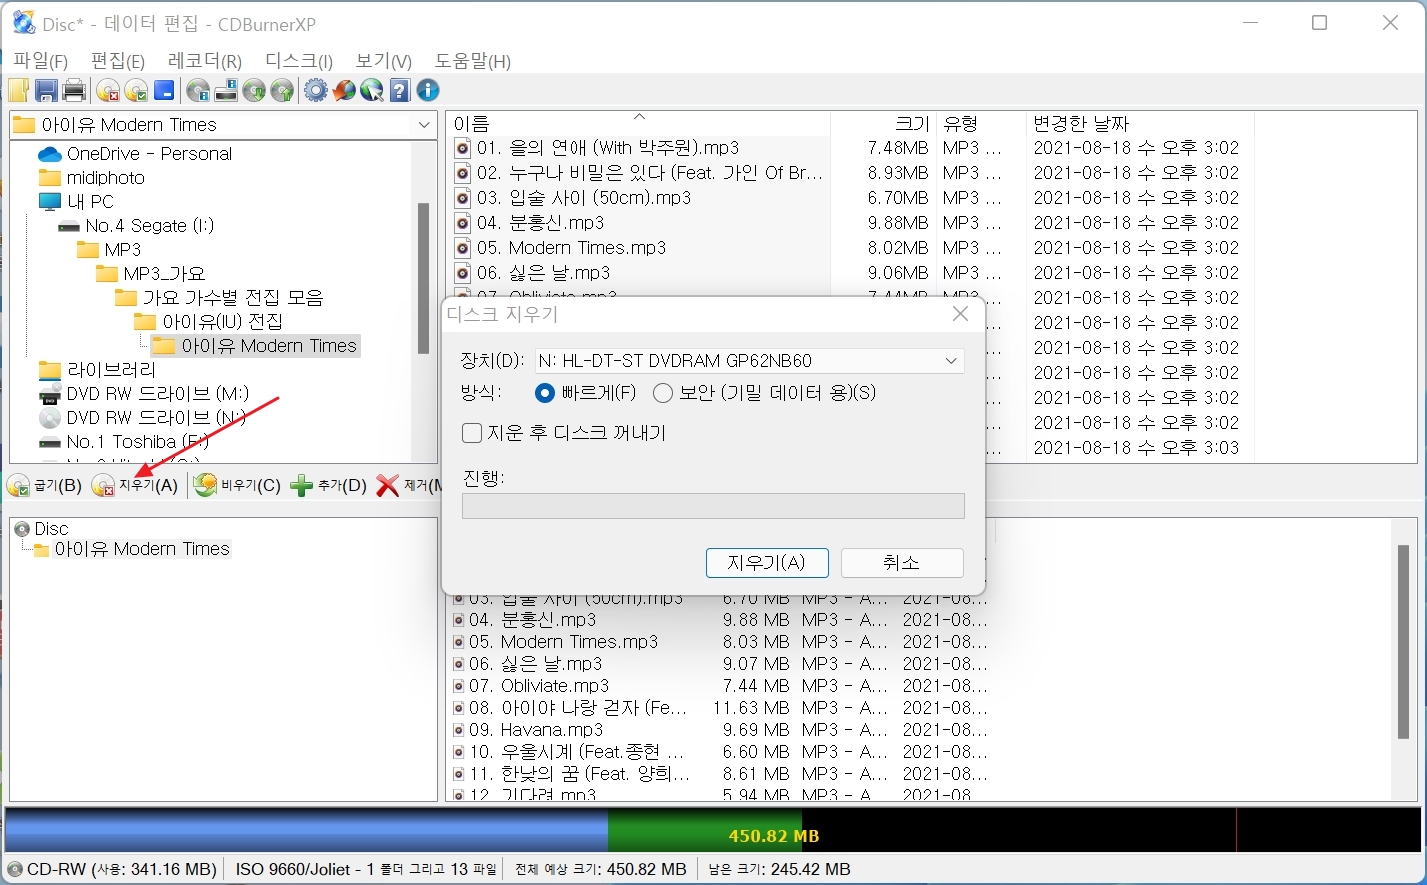This screenshot has width=1427, height=885.
Task: Click the disc icon with green up arrow
Action: (282, 91)
